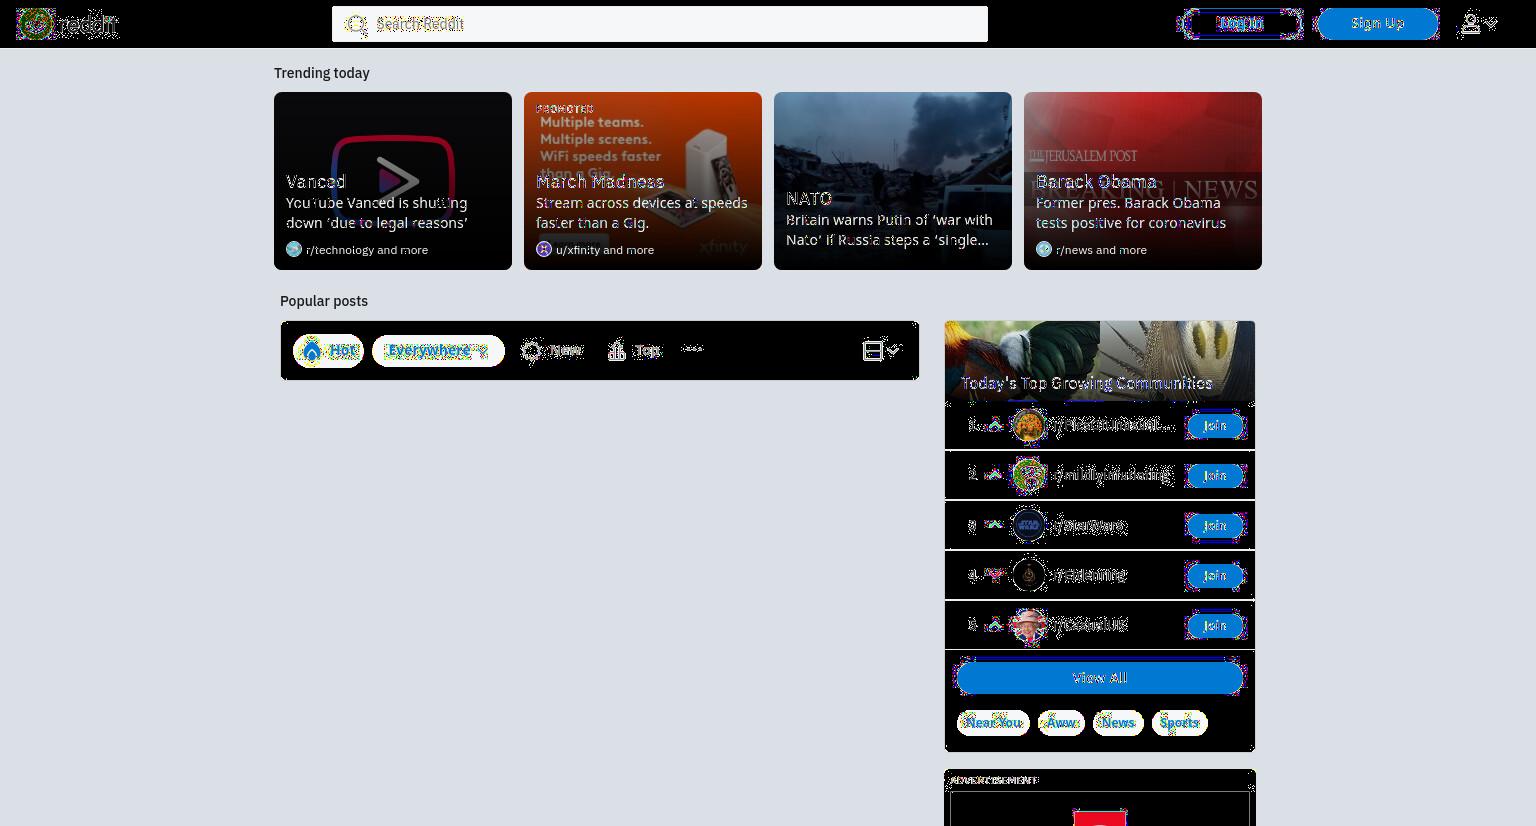Image resolution: width=1536 pixels, height=826 pixels.
Task: Click the Trending today heading
Action: (322, 73)
